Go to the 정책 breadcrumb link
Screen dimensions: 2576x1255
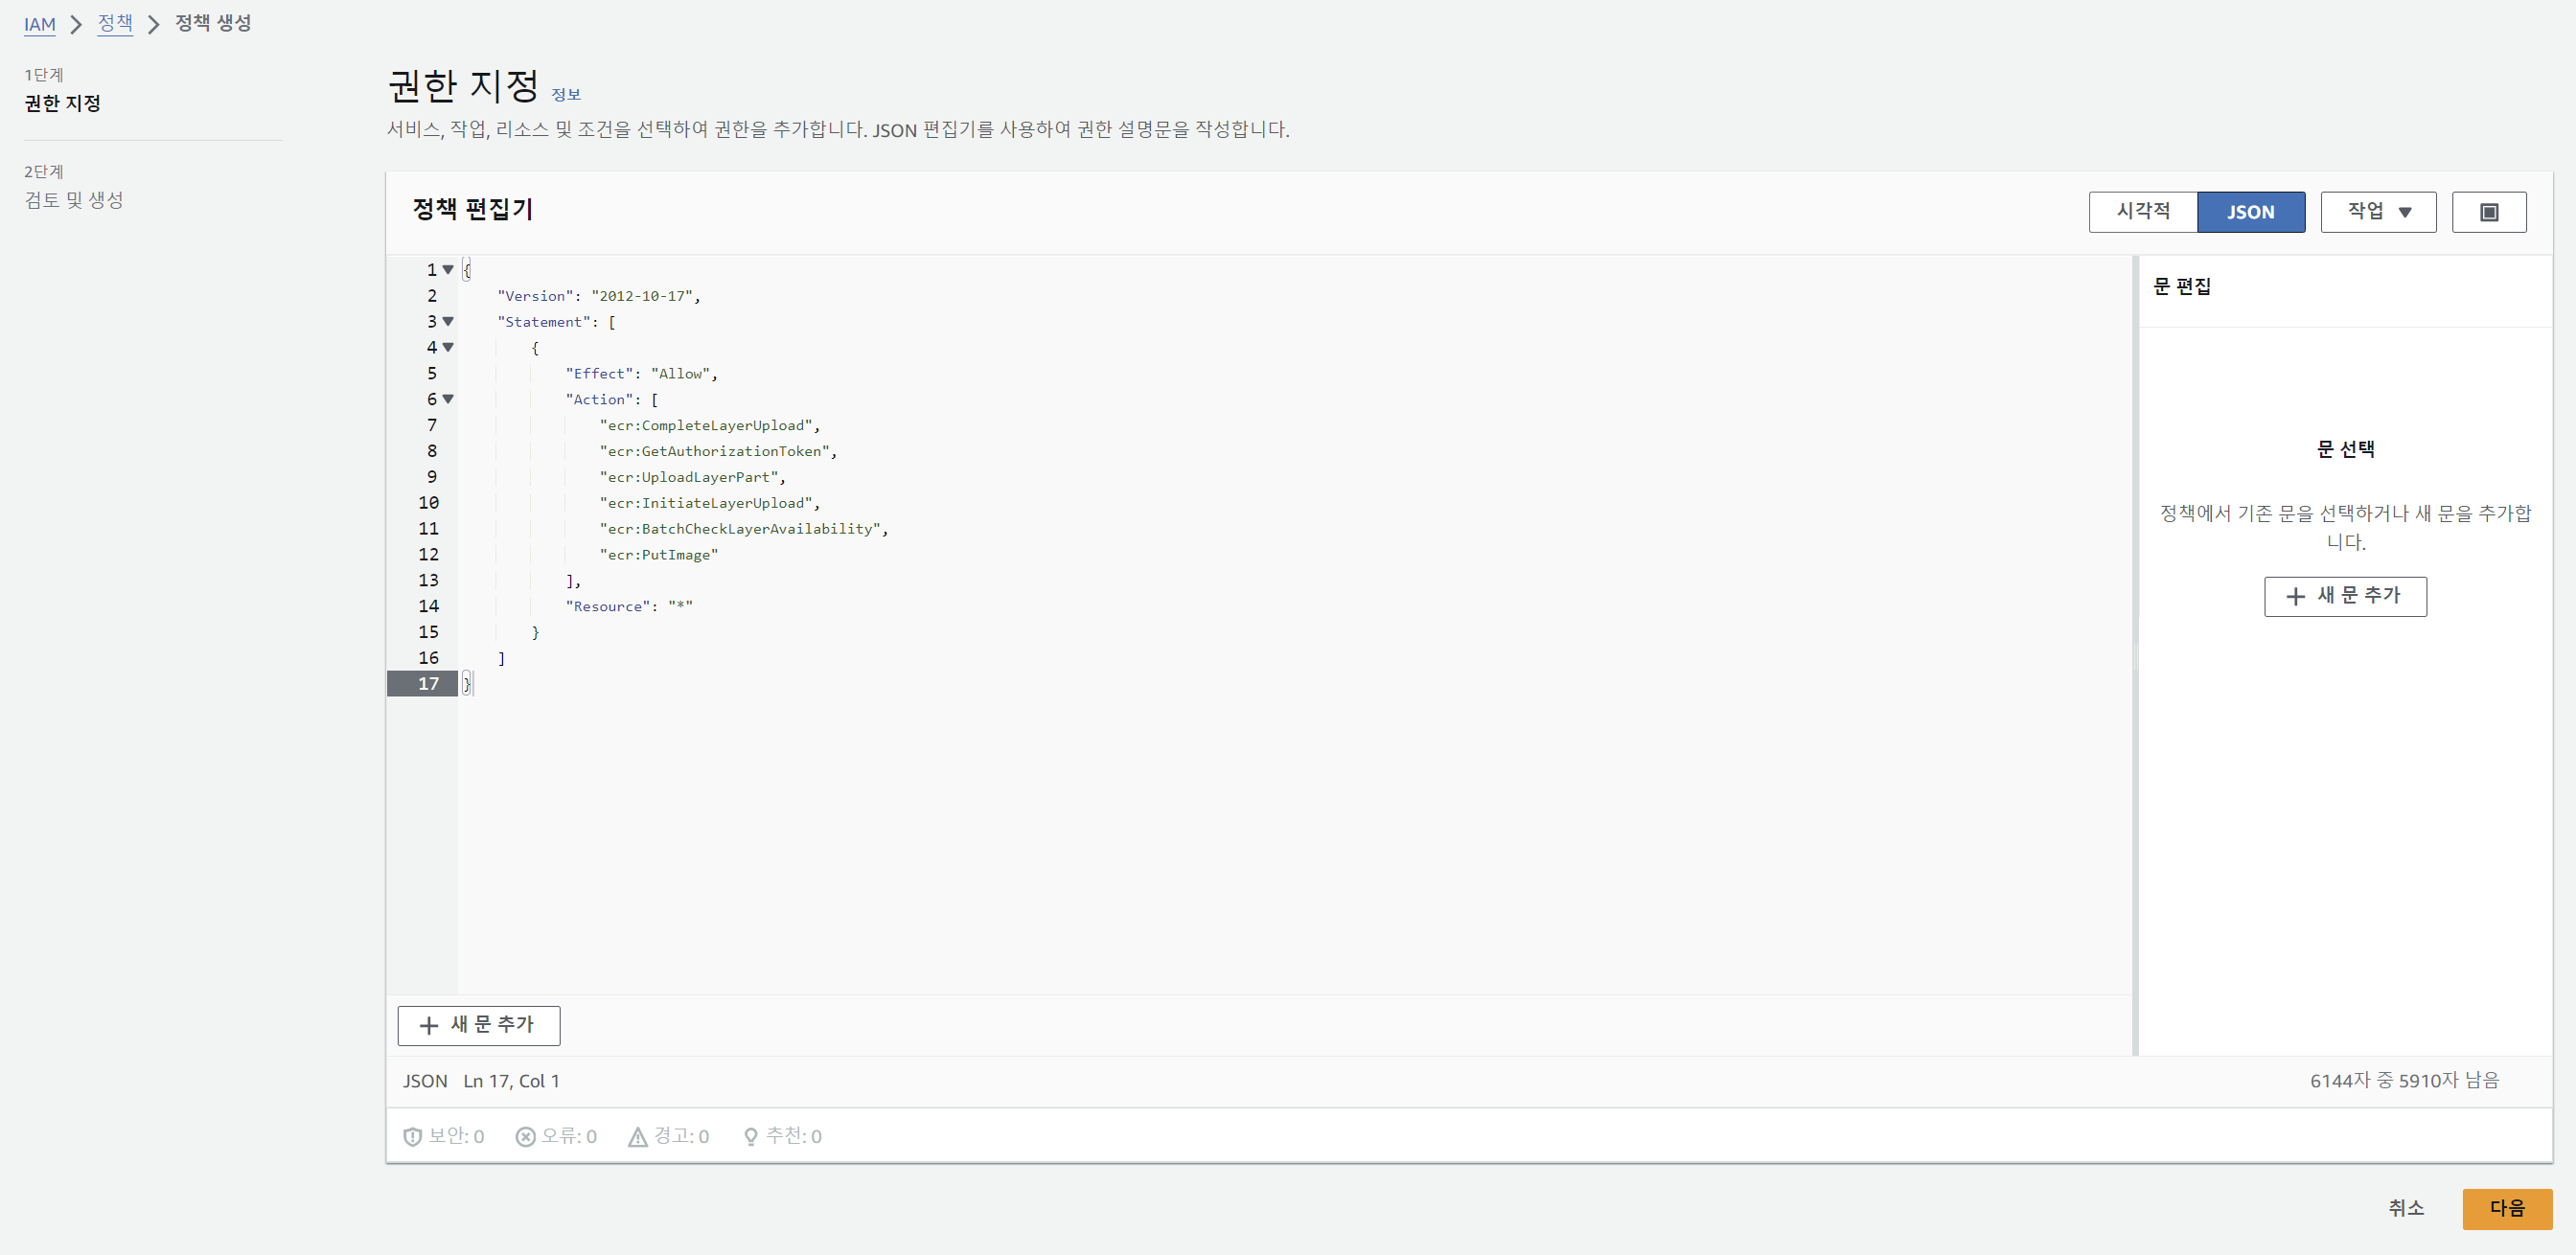tap(115, 23)
